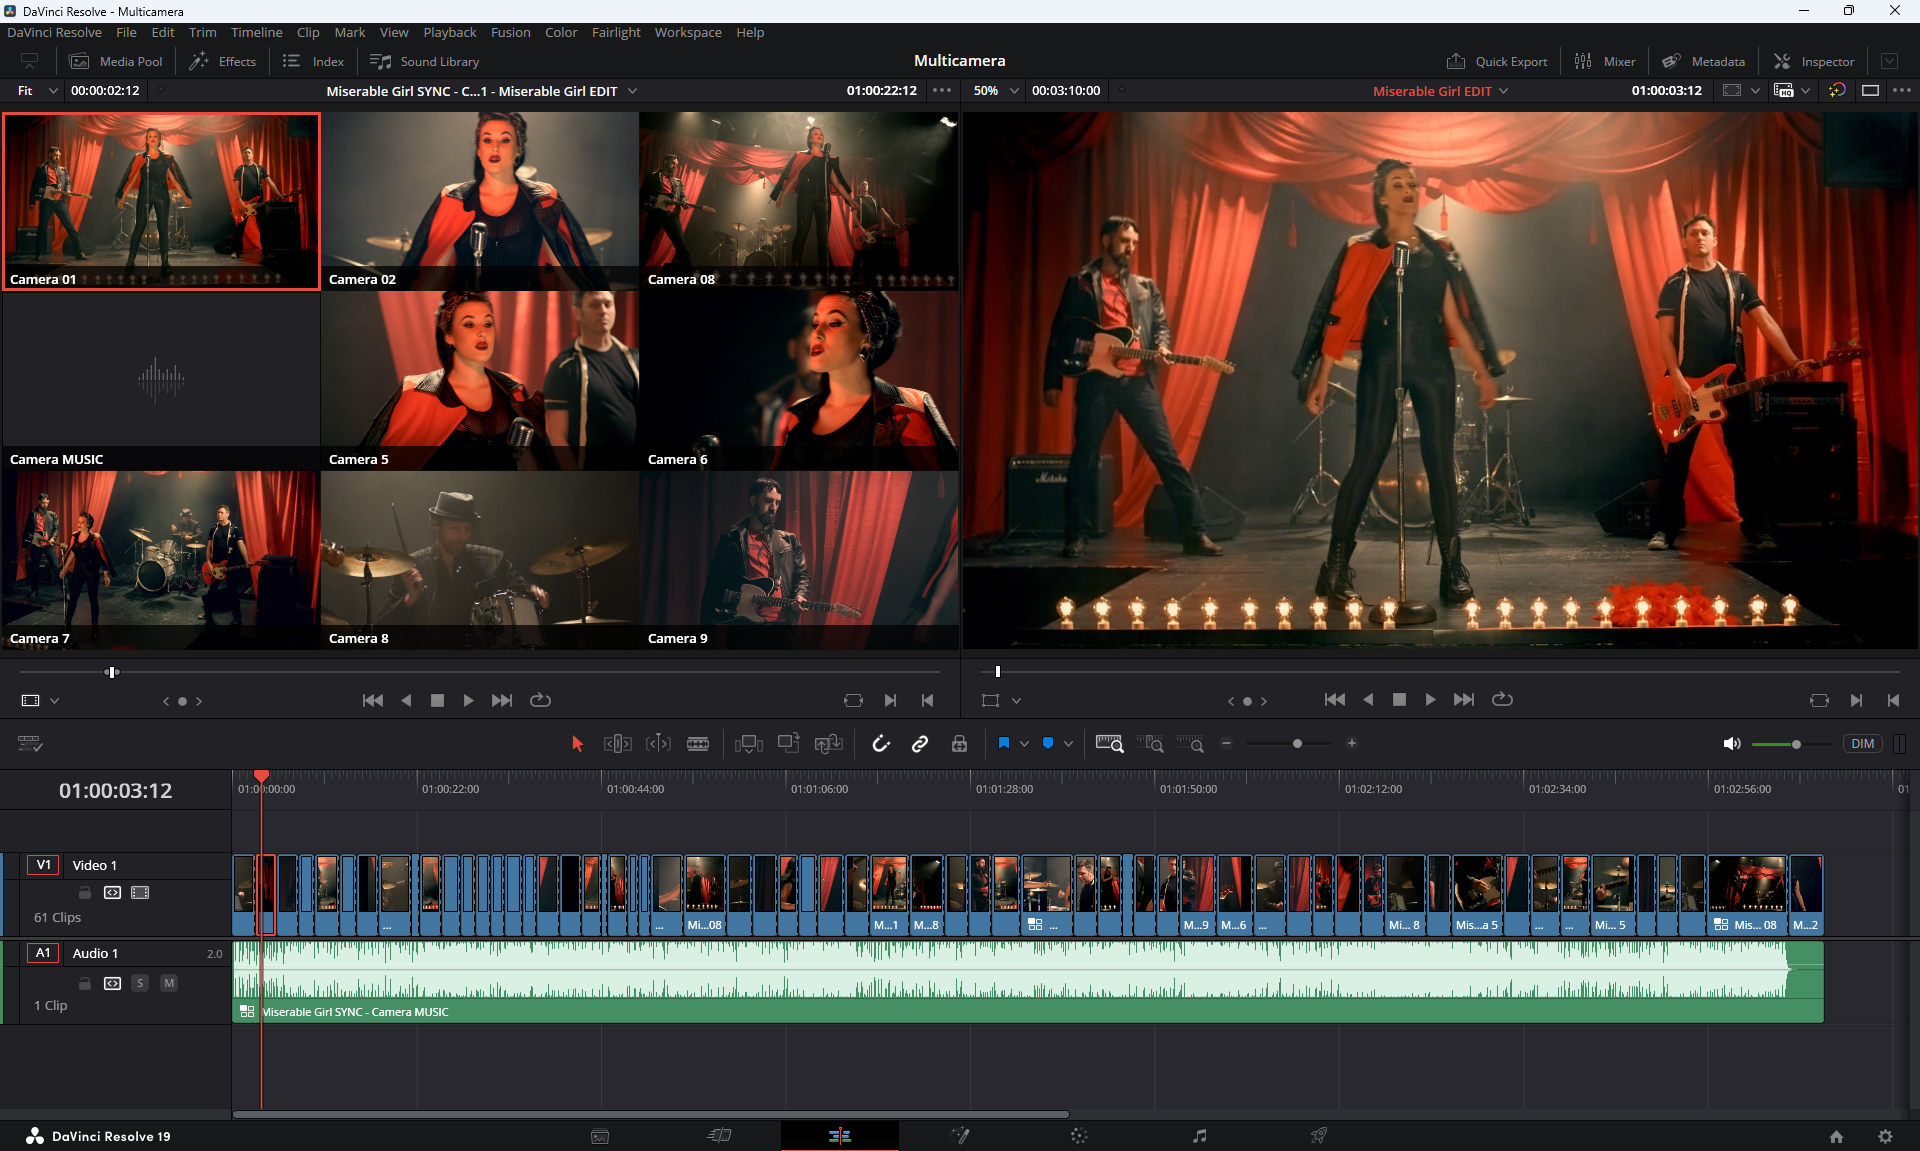Image resolution: width=1920 pixels, height=1151 pixels.
Task: Open the Fusion page icon
Action: pos(960,1135)
